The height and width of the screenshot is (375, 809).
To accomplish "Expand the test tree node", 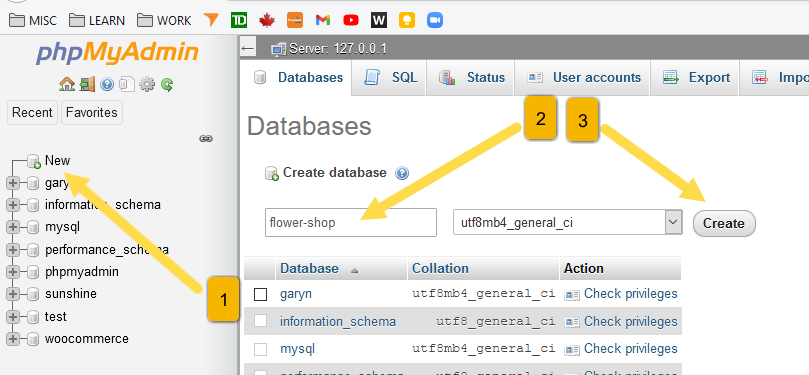I will [x=13, y=317].
